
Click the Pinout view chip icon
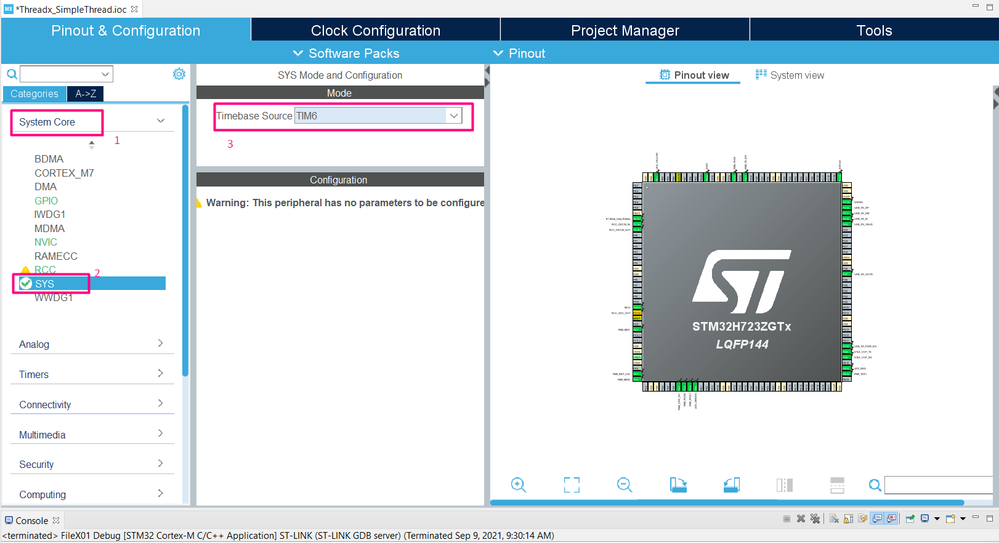[665, 75]
